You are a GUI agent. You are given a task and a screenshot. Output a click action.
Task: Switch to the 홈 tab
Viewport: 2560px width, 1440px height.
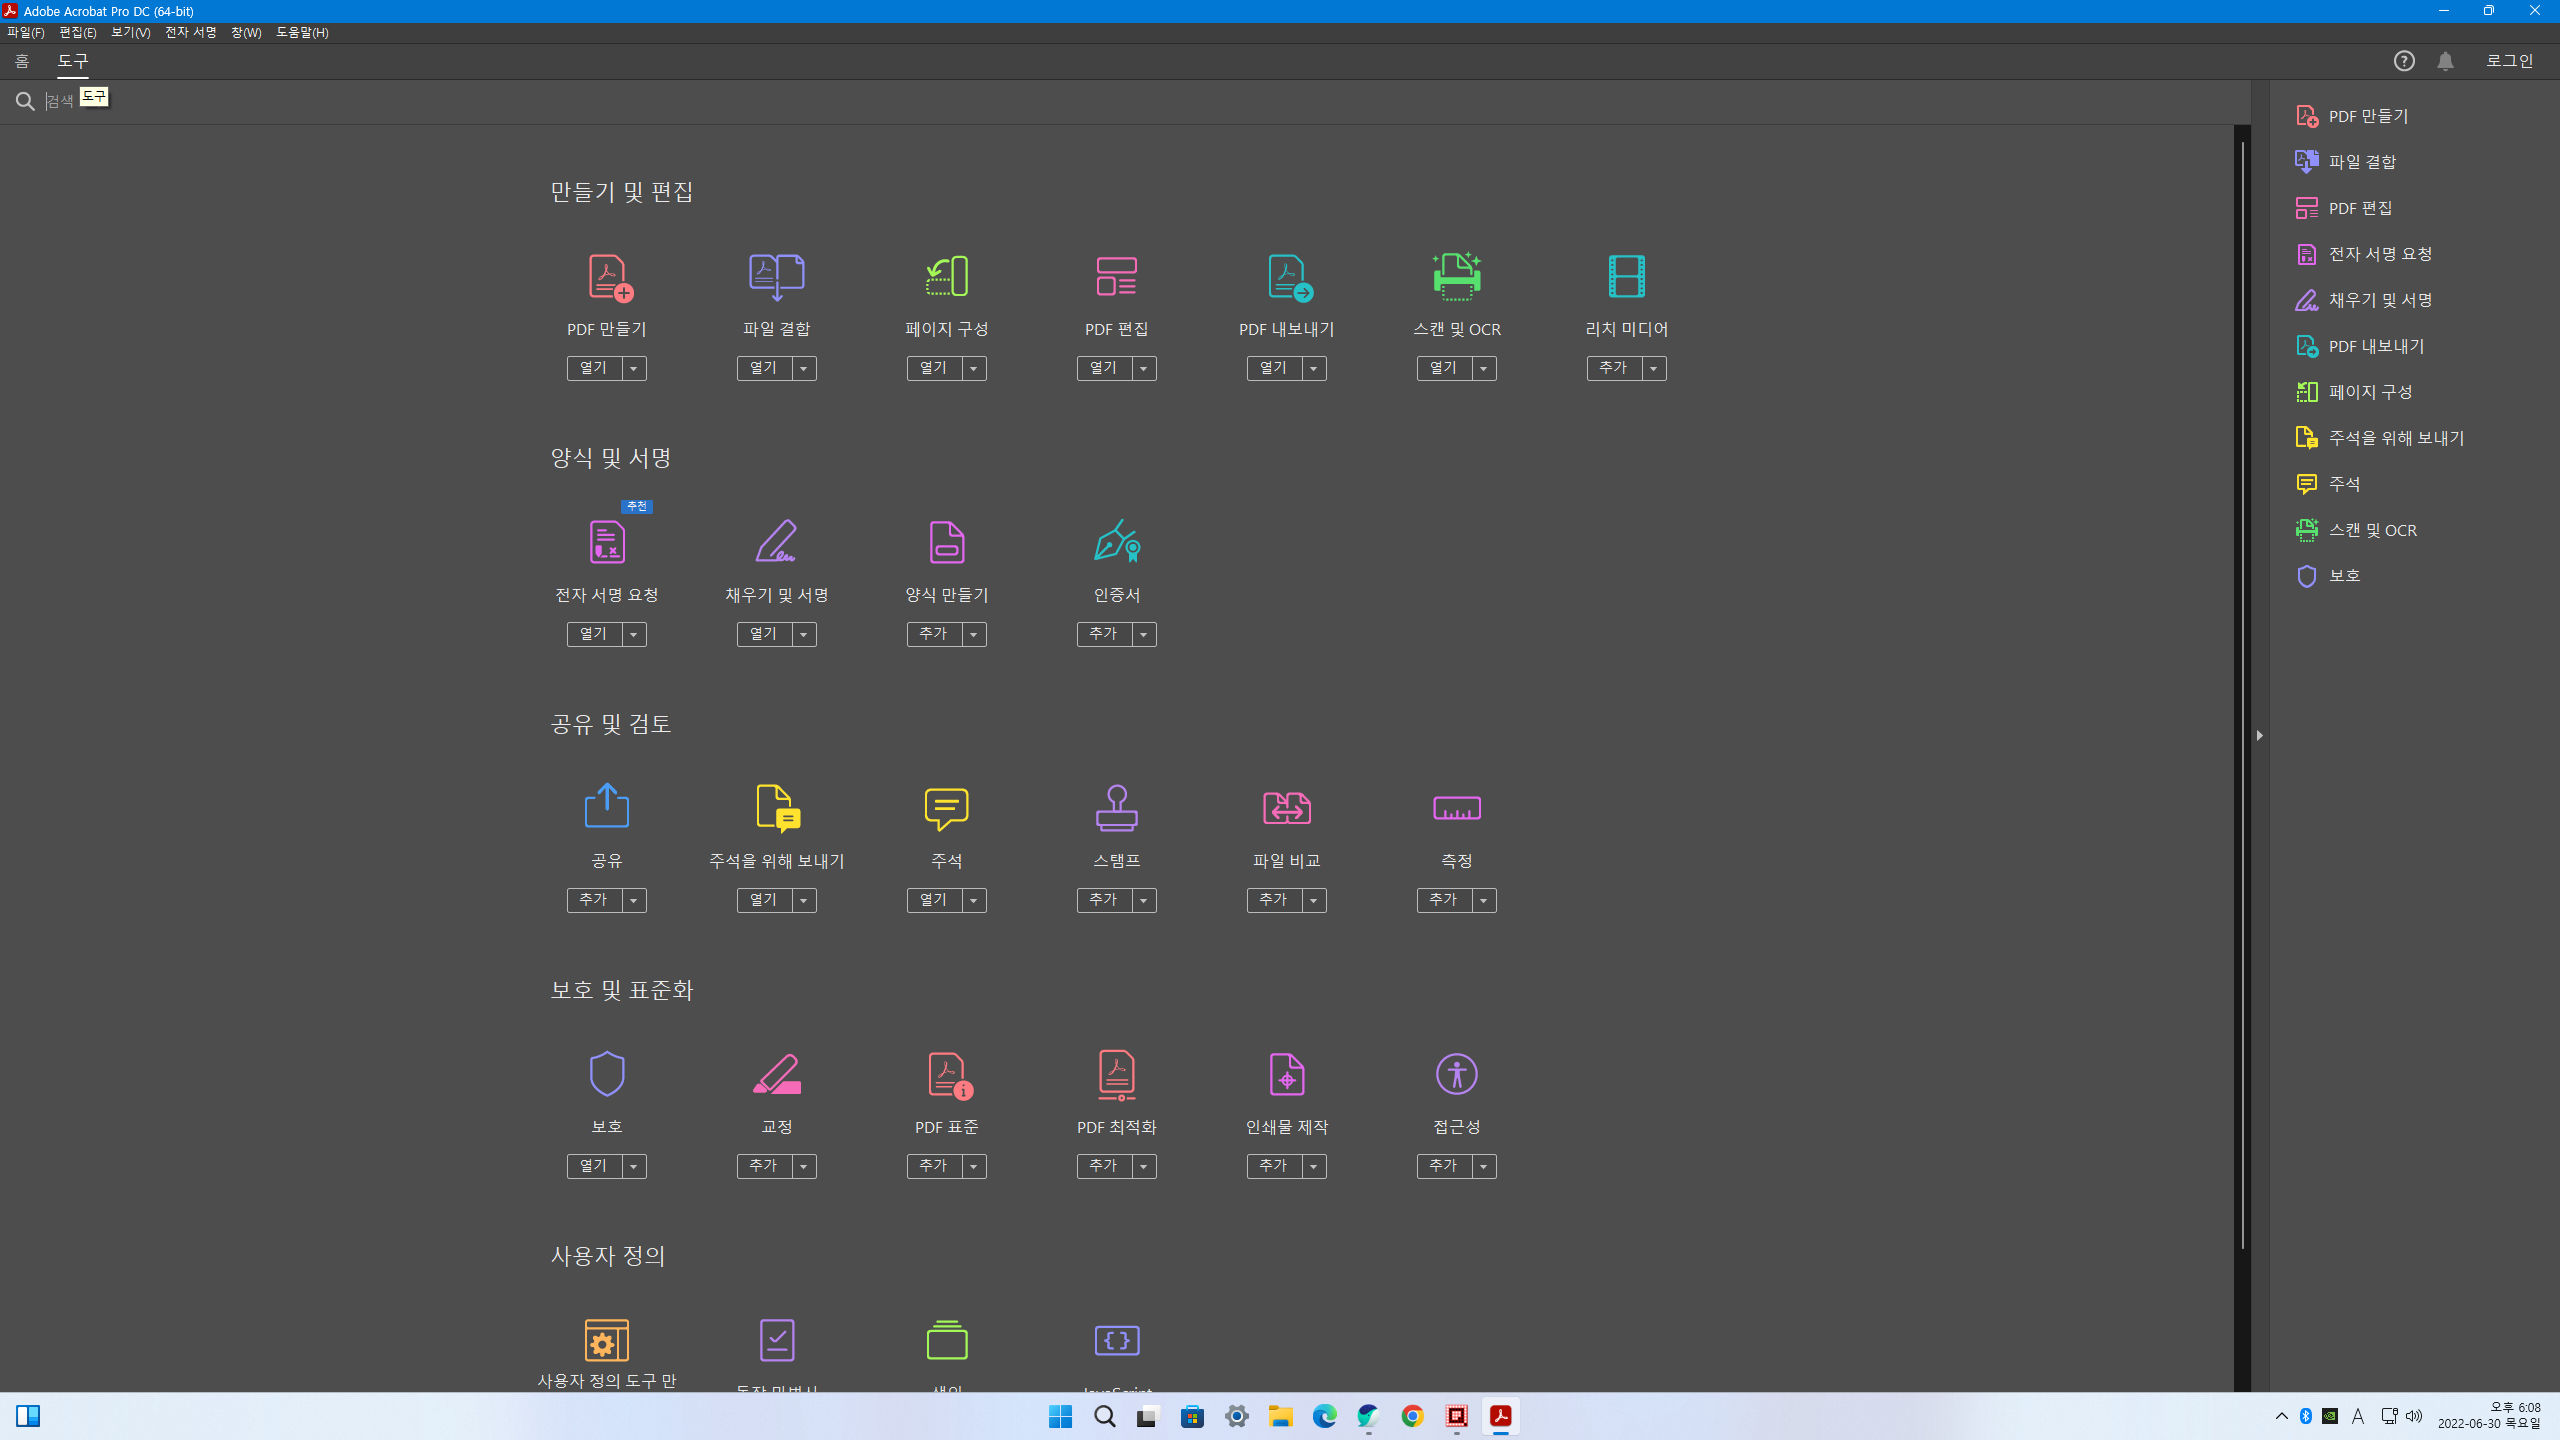point(22,61)
